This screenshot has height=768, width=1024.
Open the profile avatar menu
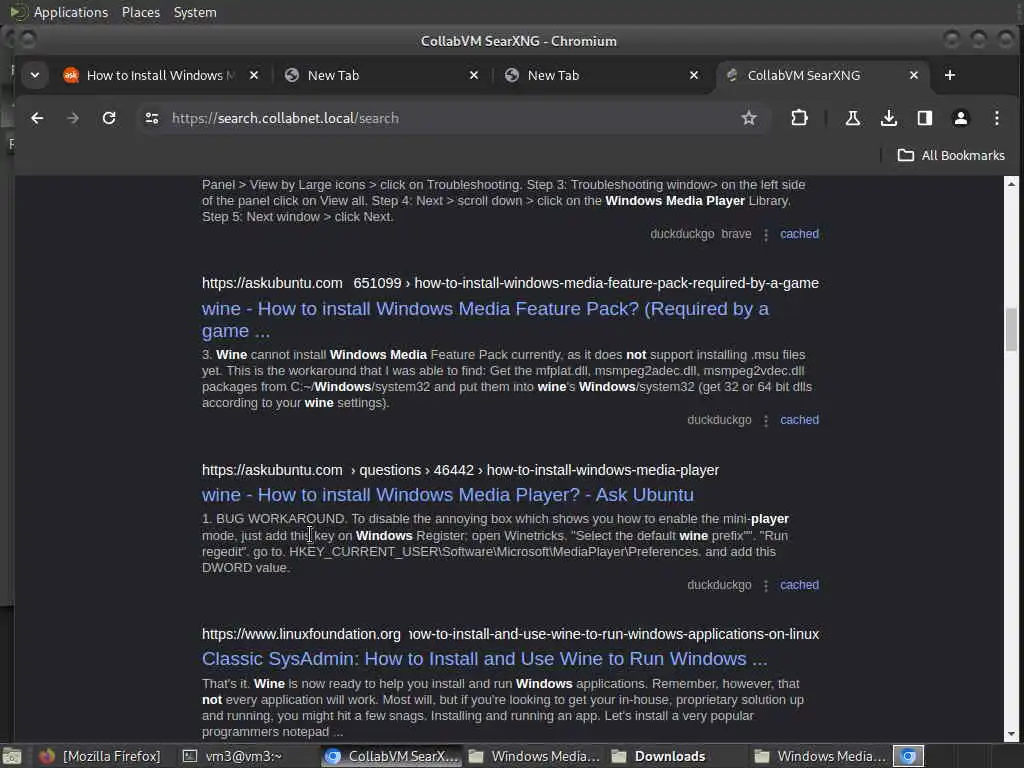(x=961, y=118)
